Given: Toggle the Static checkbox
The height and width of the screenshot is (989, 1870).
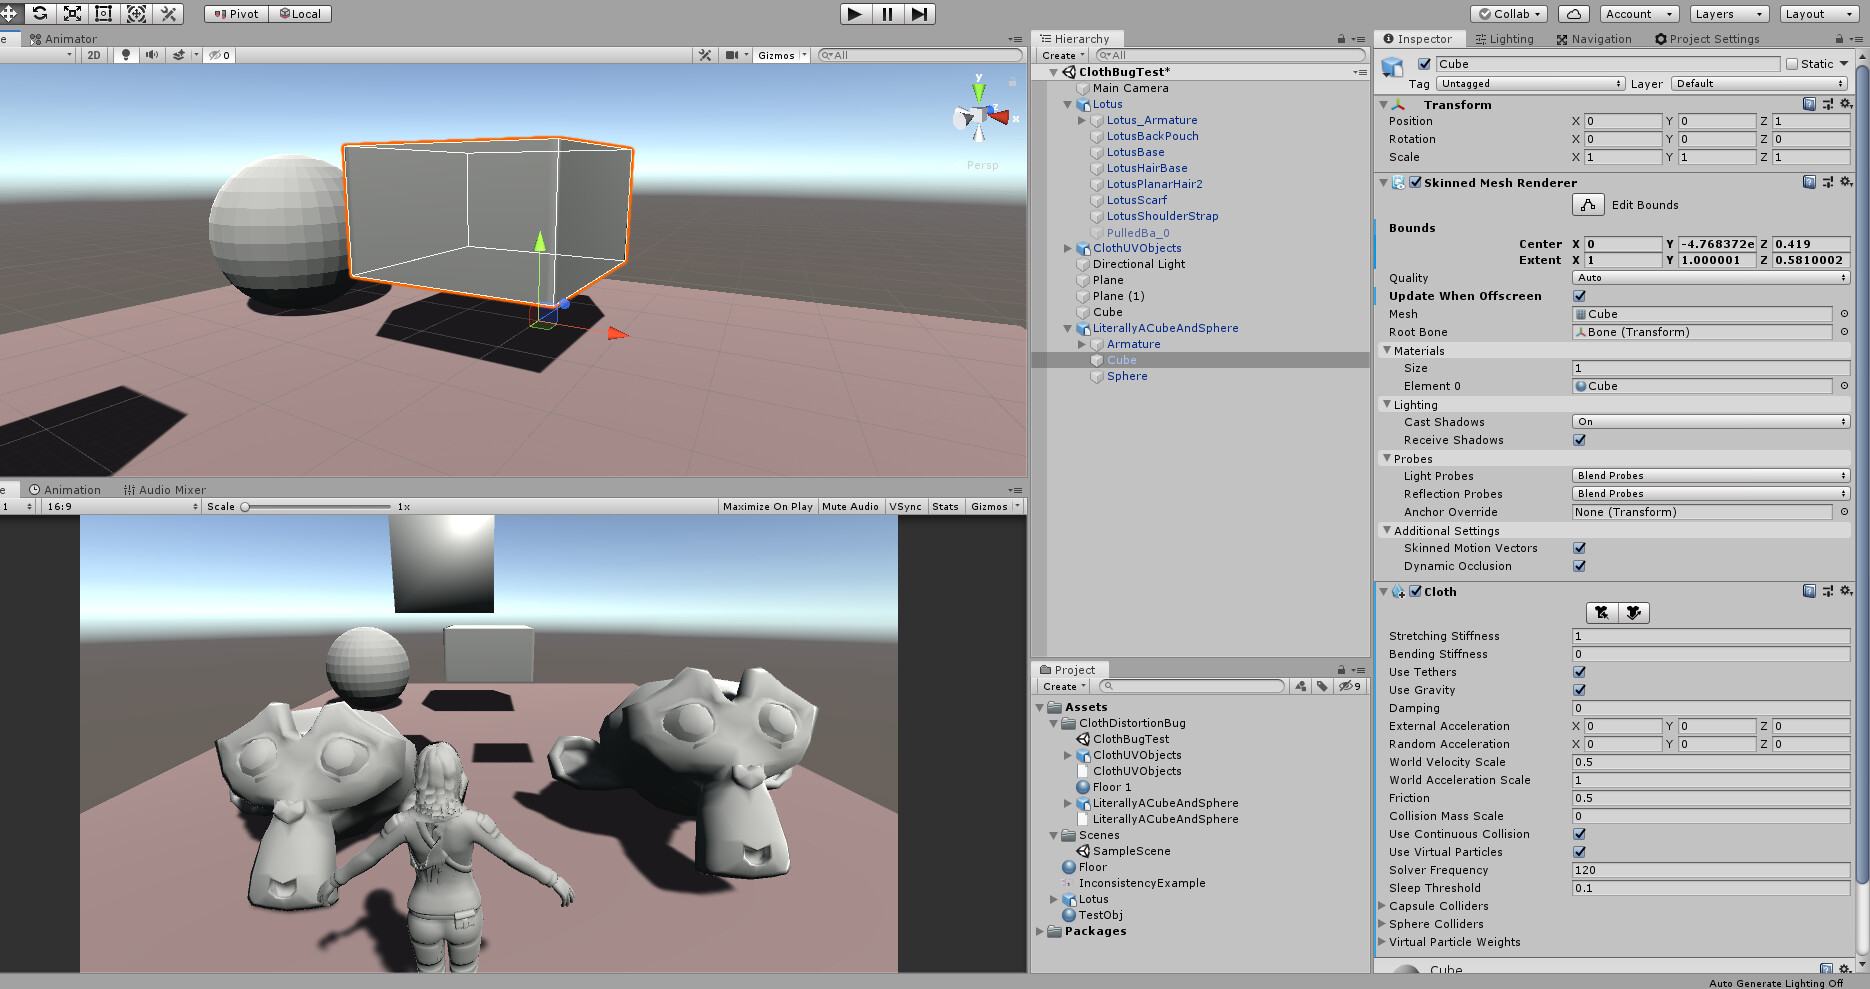Looking at the screenshot, I should pyautogui.click(x=1791, y=64).
